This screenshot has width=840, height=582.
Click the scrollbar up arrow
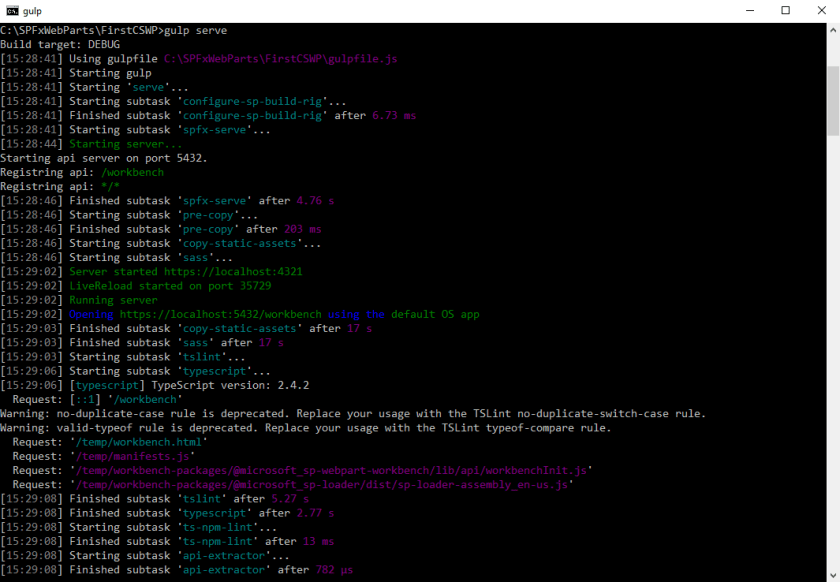pos(832,31)
